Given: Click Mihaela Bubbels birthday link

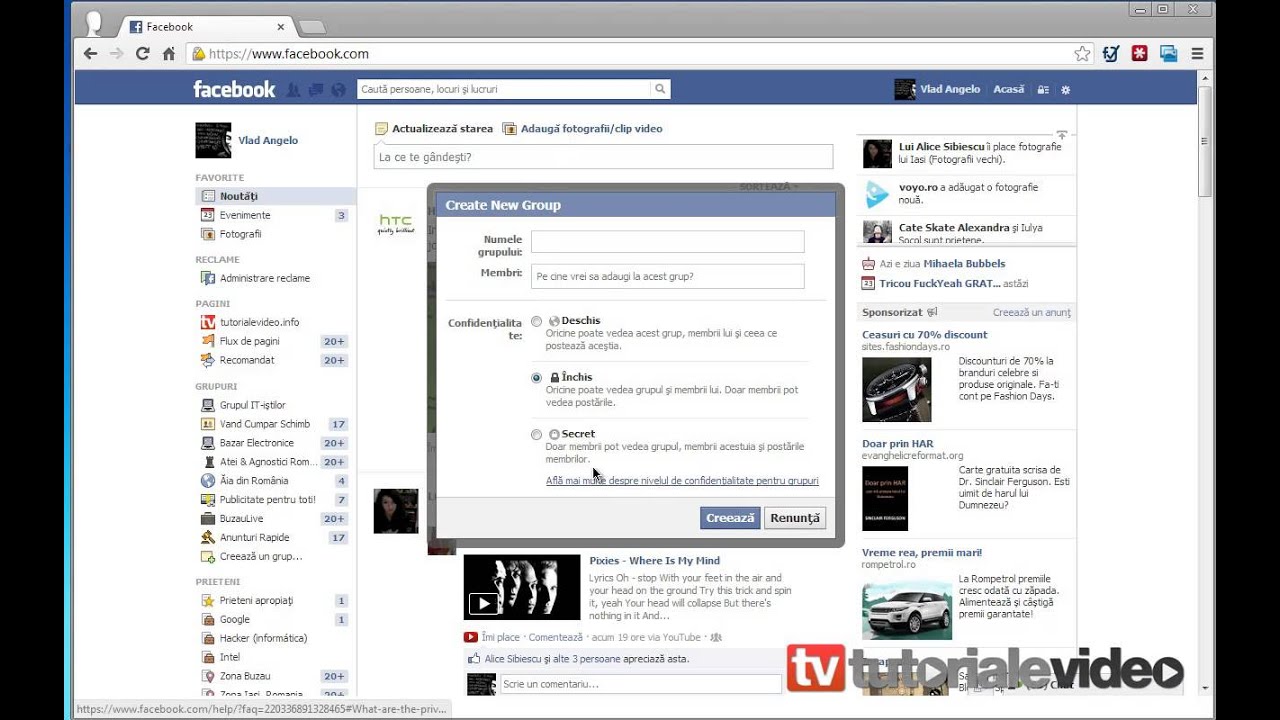Looking at the screenshot, I should pos(964,264).
